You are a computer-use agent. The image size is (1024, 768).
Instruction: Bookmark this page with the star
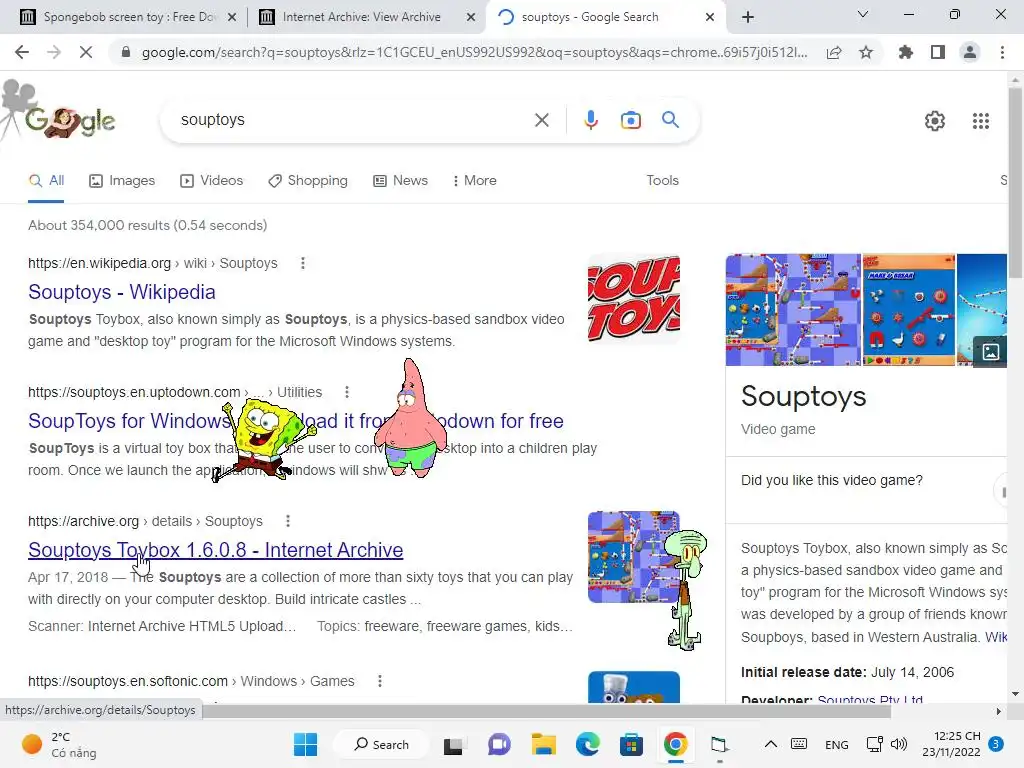click(x=866, y=52)
